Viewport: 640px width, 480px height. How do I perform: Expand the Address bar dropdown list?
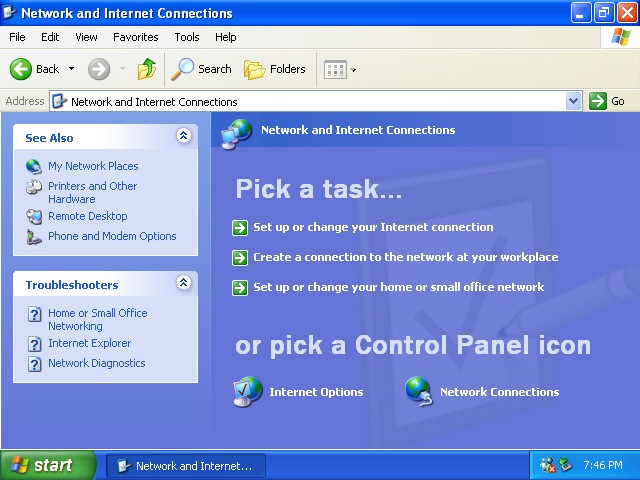pos(573,101)
